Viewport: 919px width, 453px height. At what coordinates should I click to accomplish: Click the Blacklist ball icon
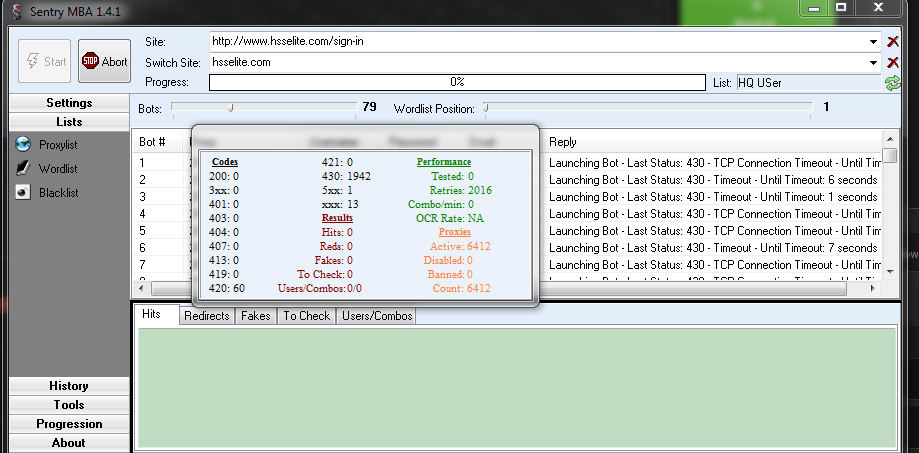click(x=23, y=192)
